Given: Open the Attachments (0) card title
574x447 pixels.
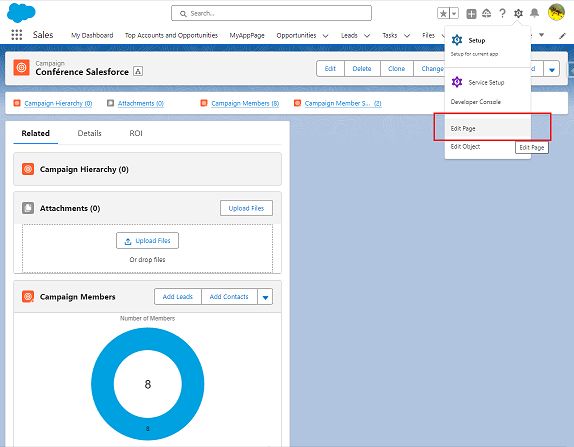Looking at the screenshot, I should click(x=70, y=208).
